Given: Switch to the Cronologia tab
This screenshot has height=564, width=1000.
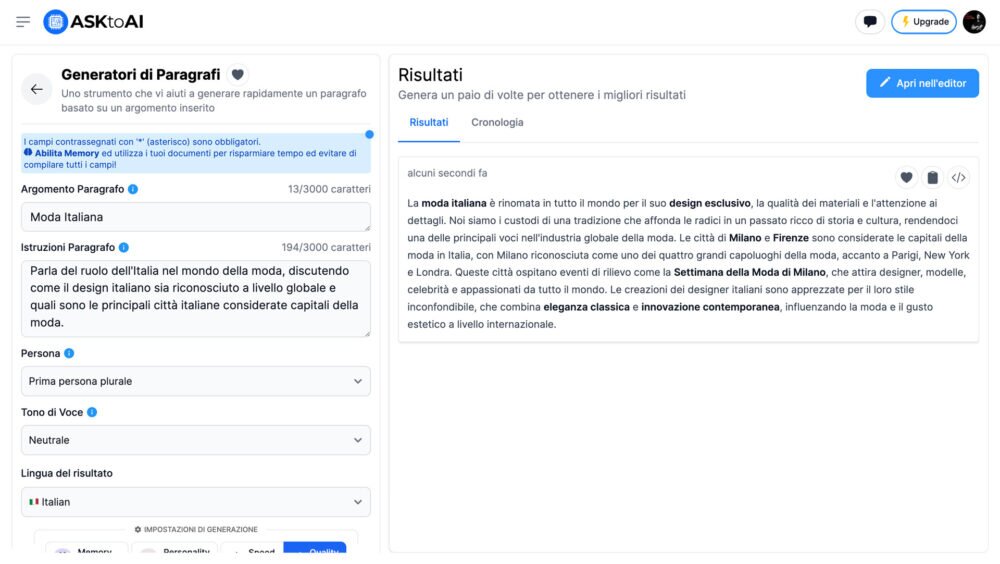Looking at the screenshot, I should (x=497, y=123).
